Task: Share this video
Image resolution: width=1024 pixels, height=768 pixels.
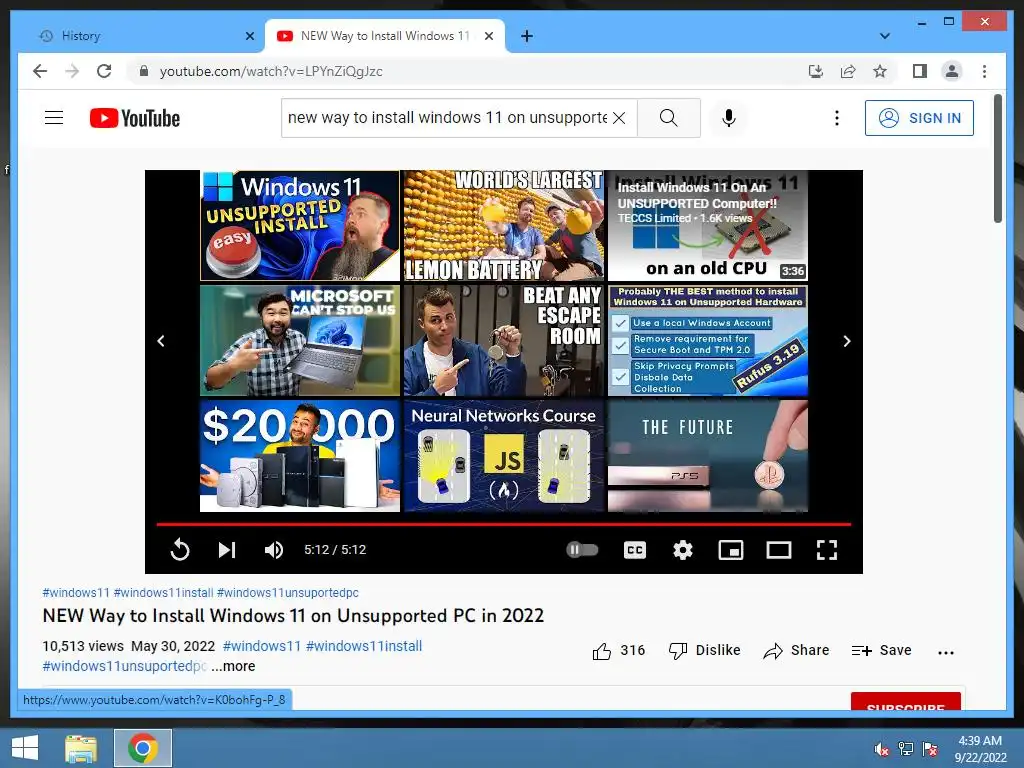Action: (796, 650)
